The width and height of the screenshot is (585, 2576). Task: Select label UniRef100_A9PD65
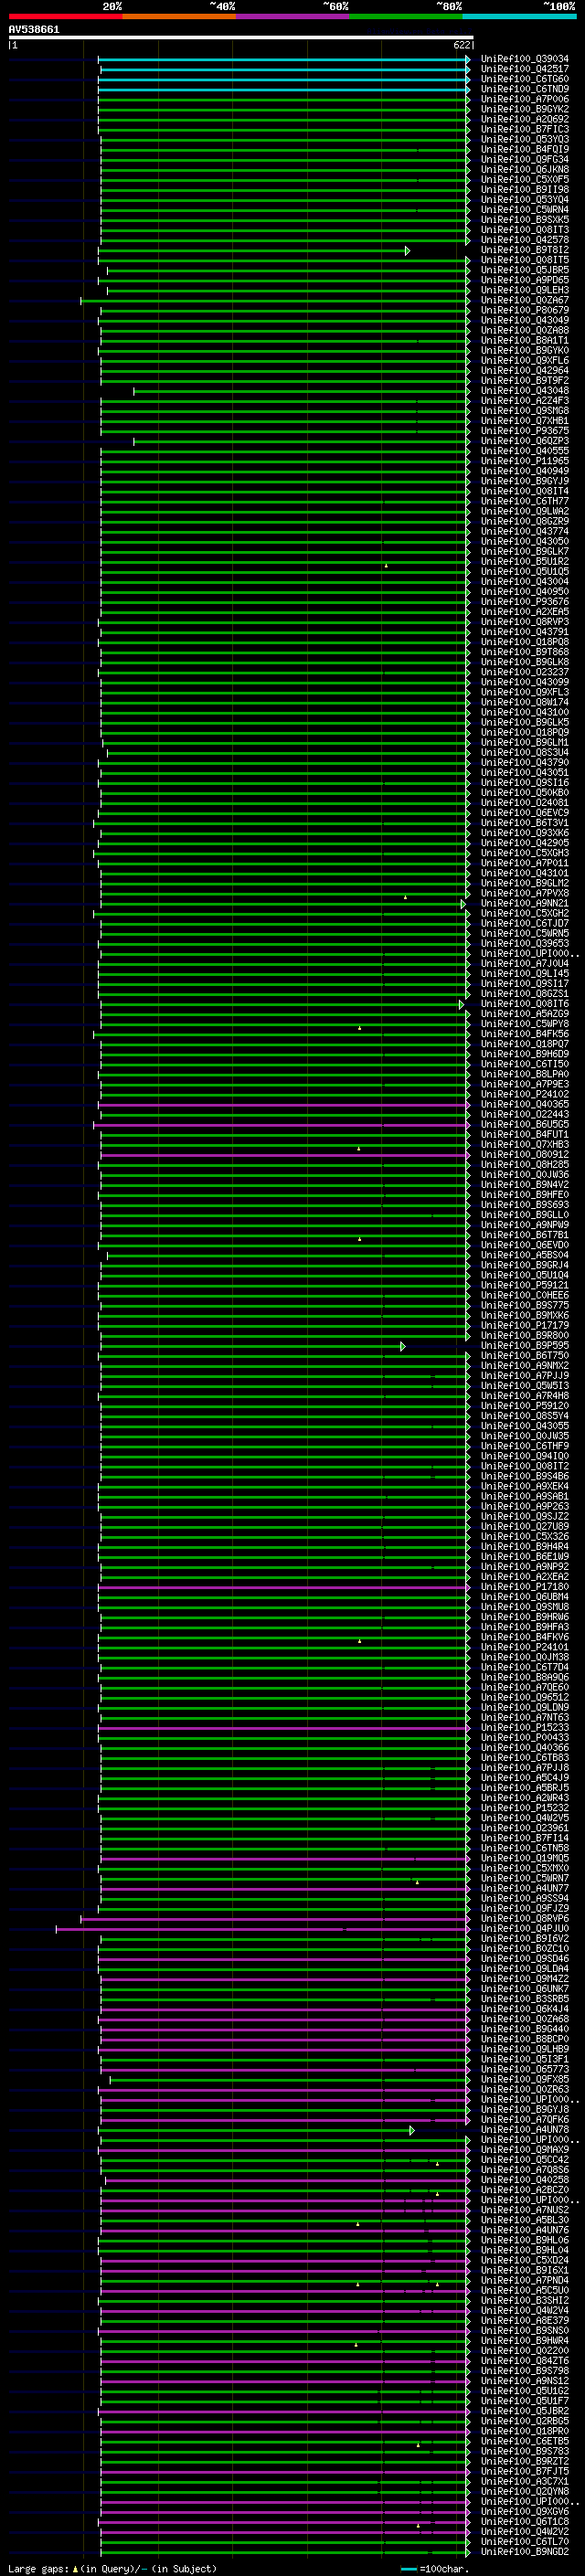525,280
